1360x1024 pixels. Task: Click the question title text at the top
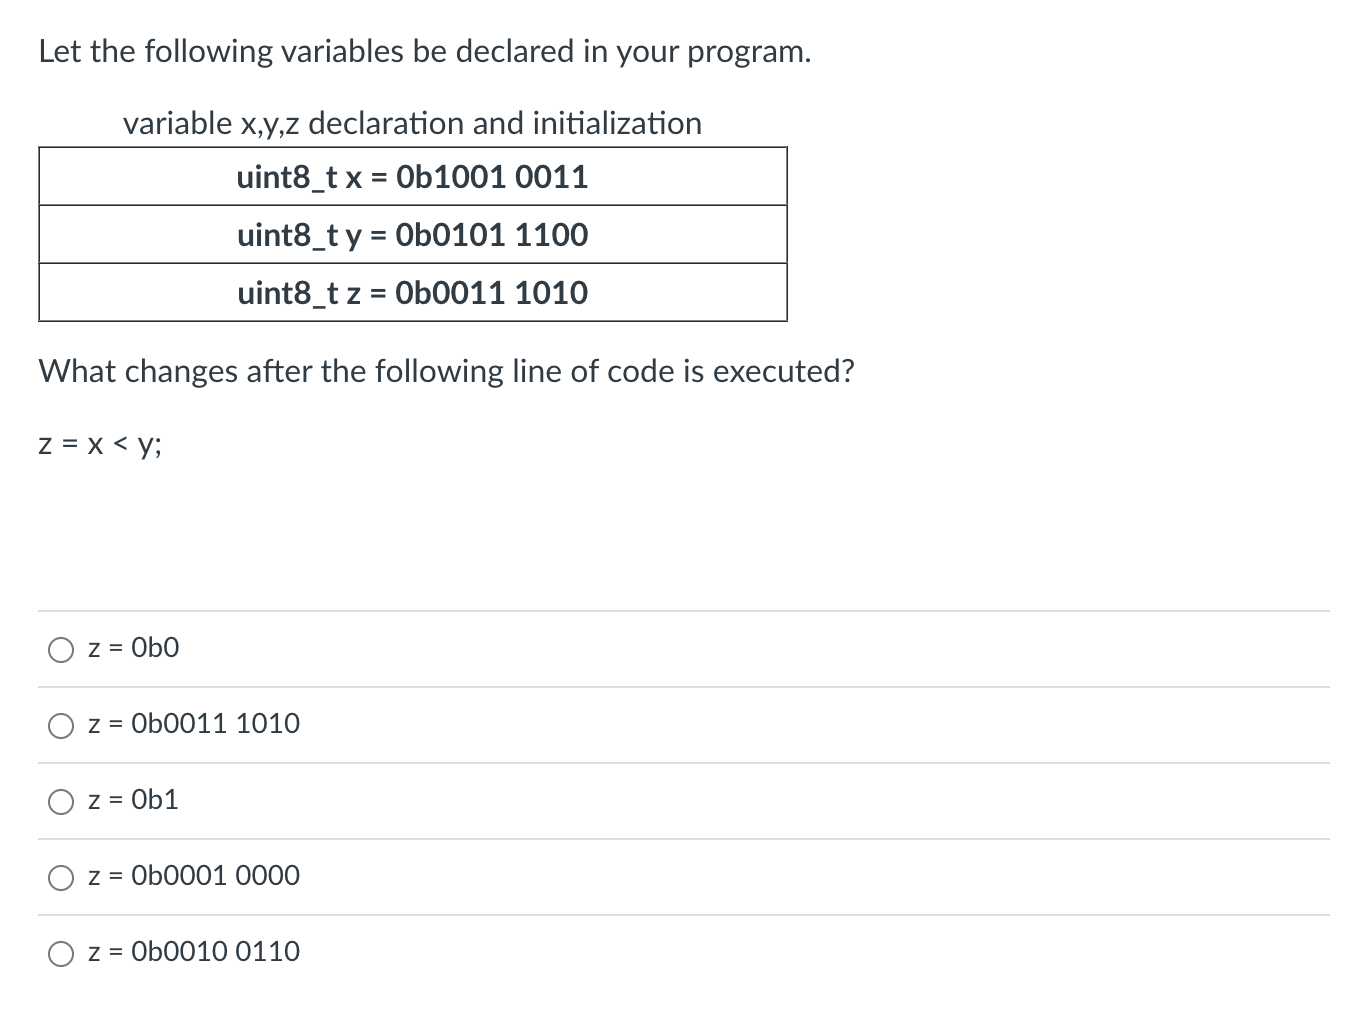[424, 51]
